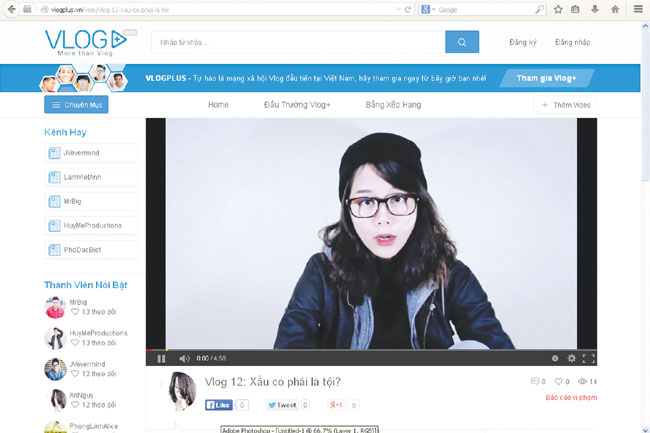Click the video progress bar

pyautogui.click(x=371, y=350)
